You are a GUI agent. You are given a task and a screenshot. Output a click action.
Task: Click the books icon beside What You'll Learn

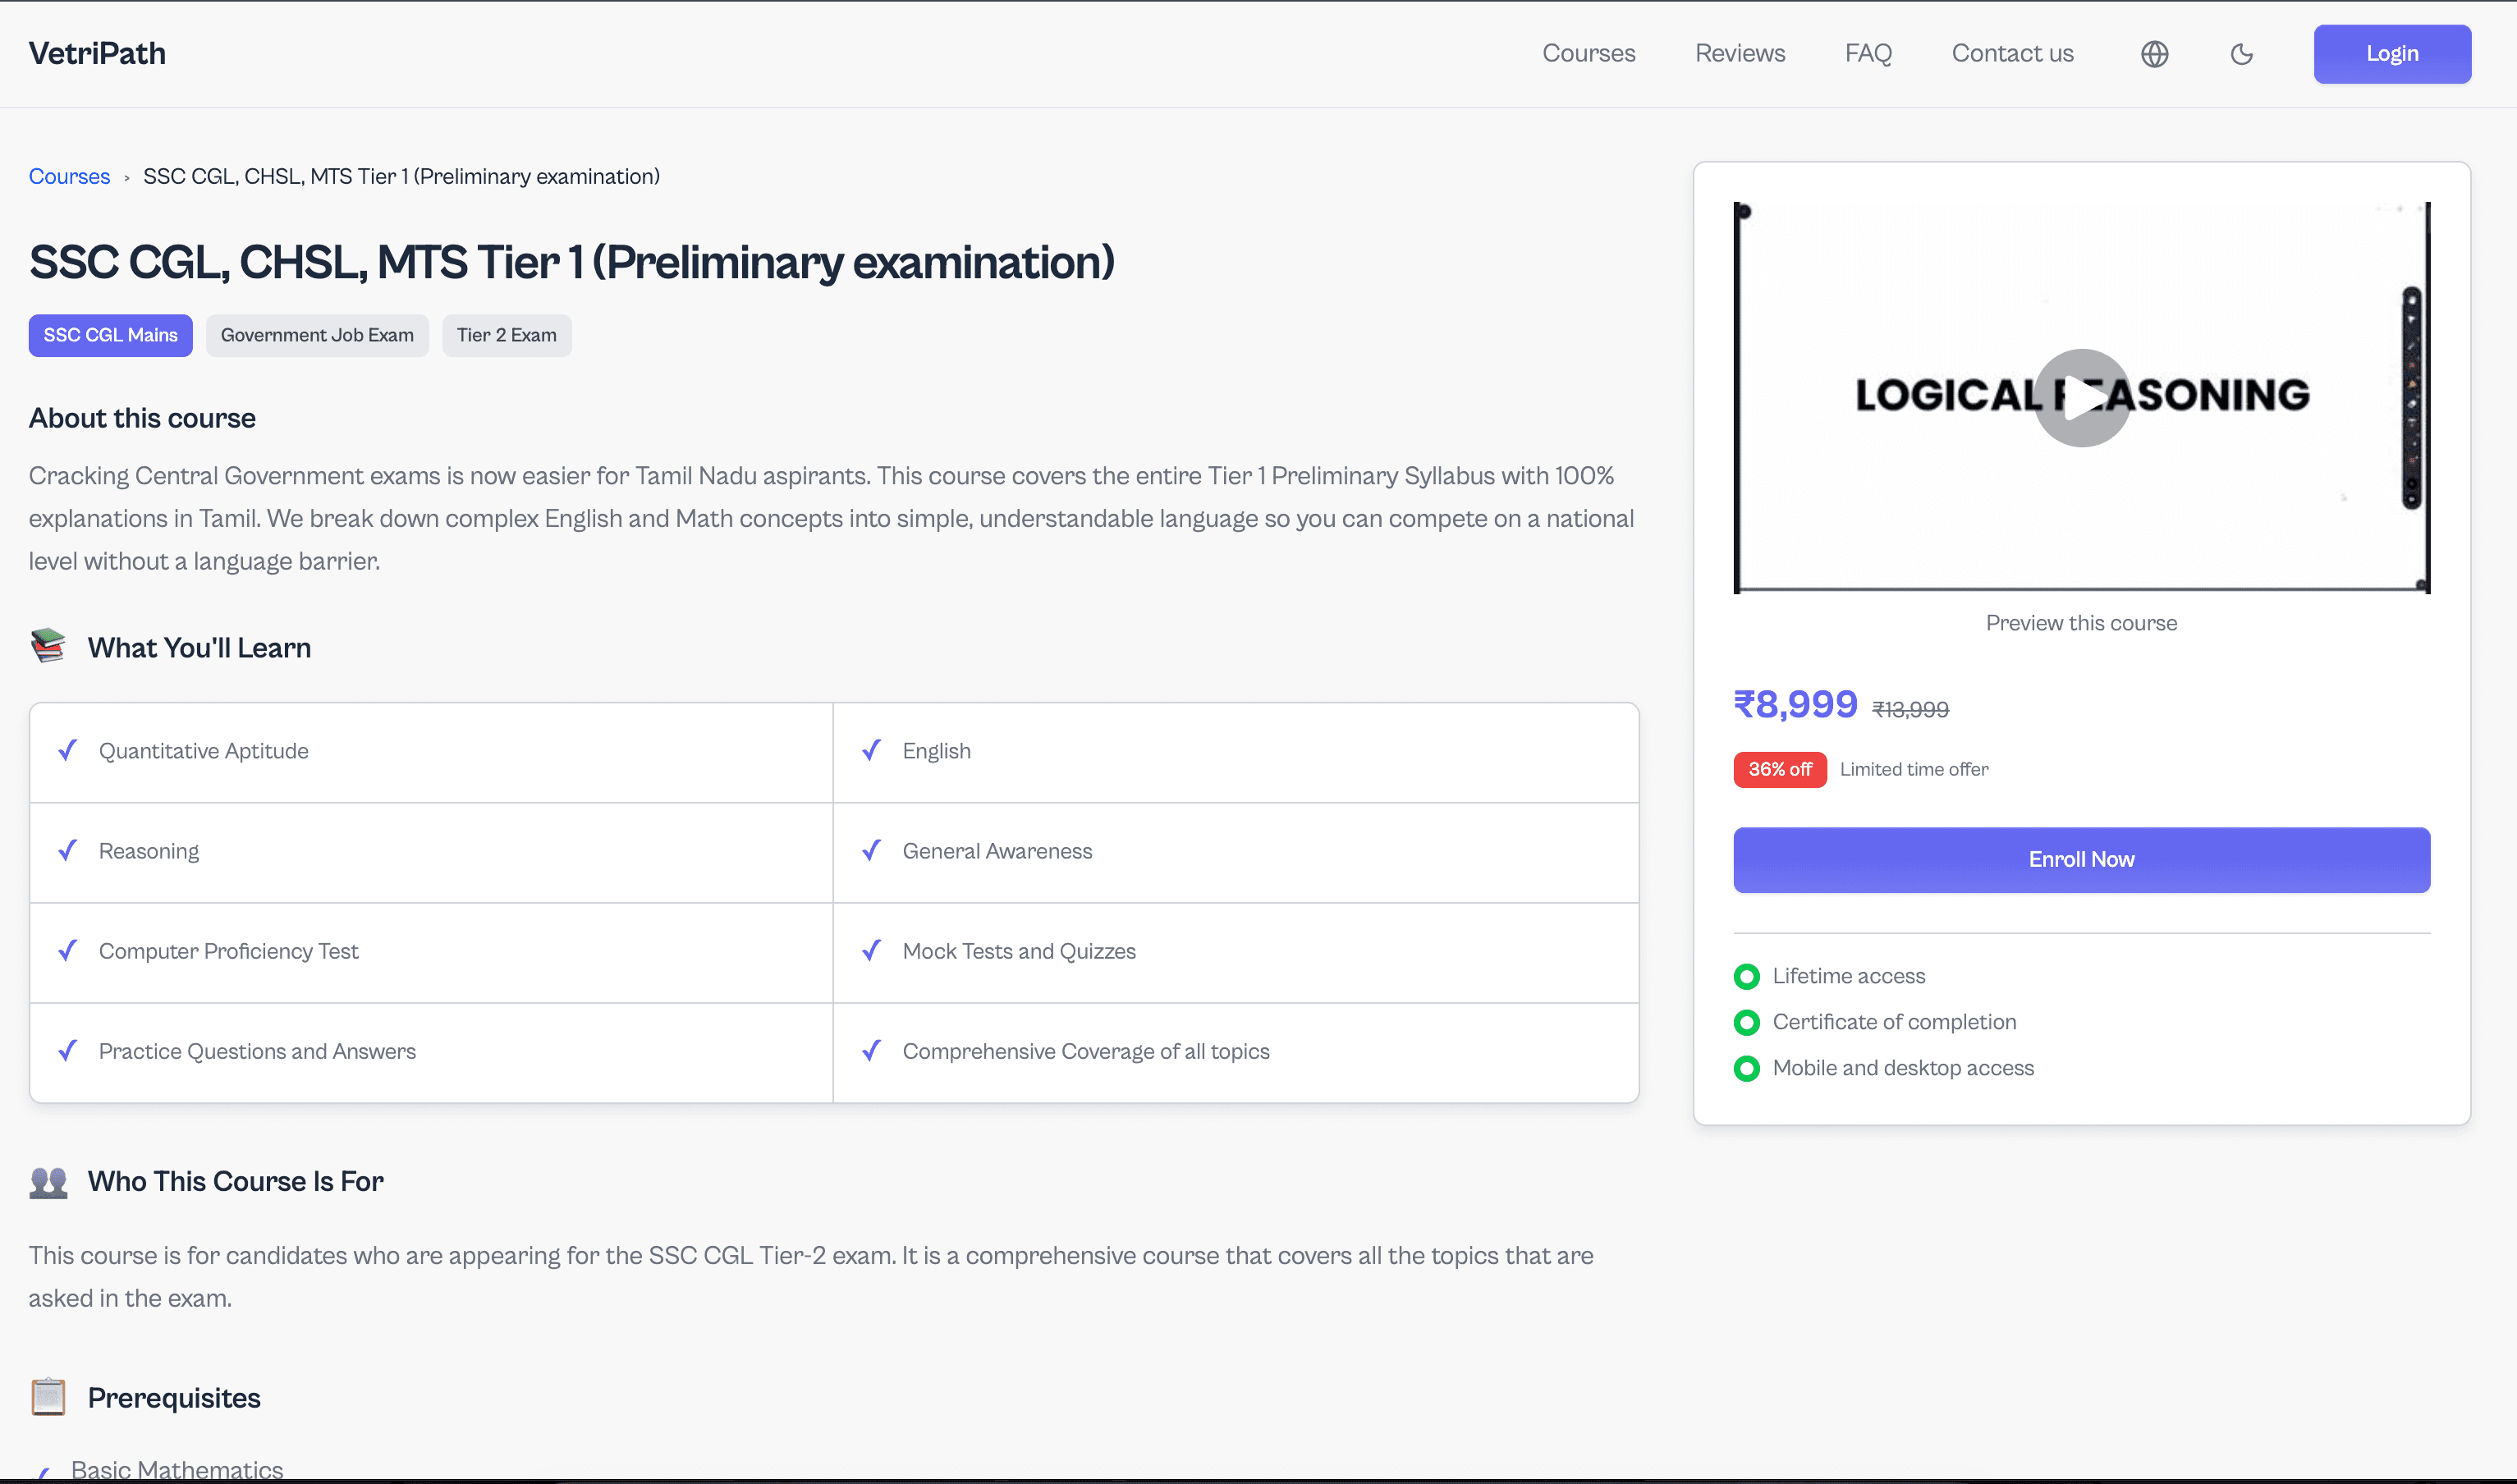click(x=48, y=646)
